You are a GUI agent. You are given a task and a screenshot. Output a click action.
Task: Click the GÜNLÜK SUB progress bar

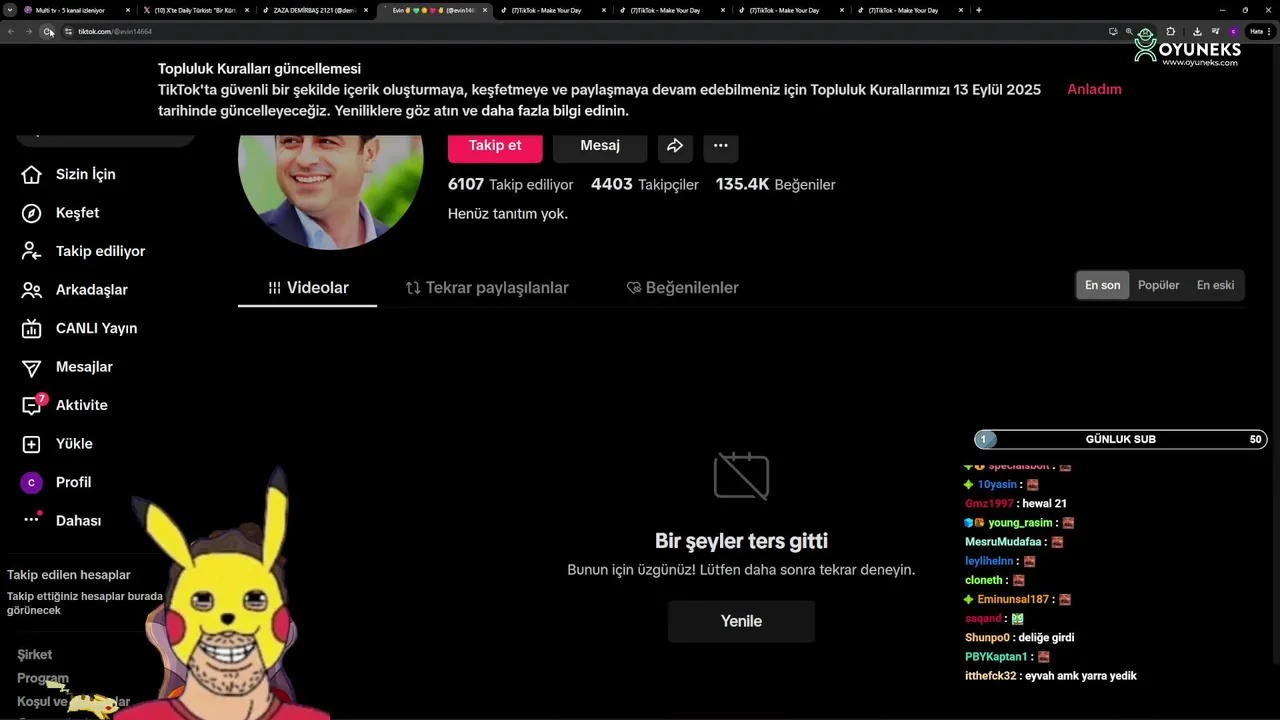click(x=1121, y=439)
